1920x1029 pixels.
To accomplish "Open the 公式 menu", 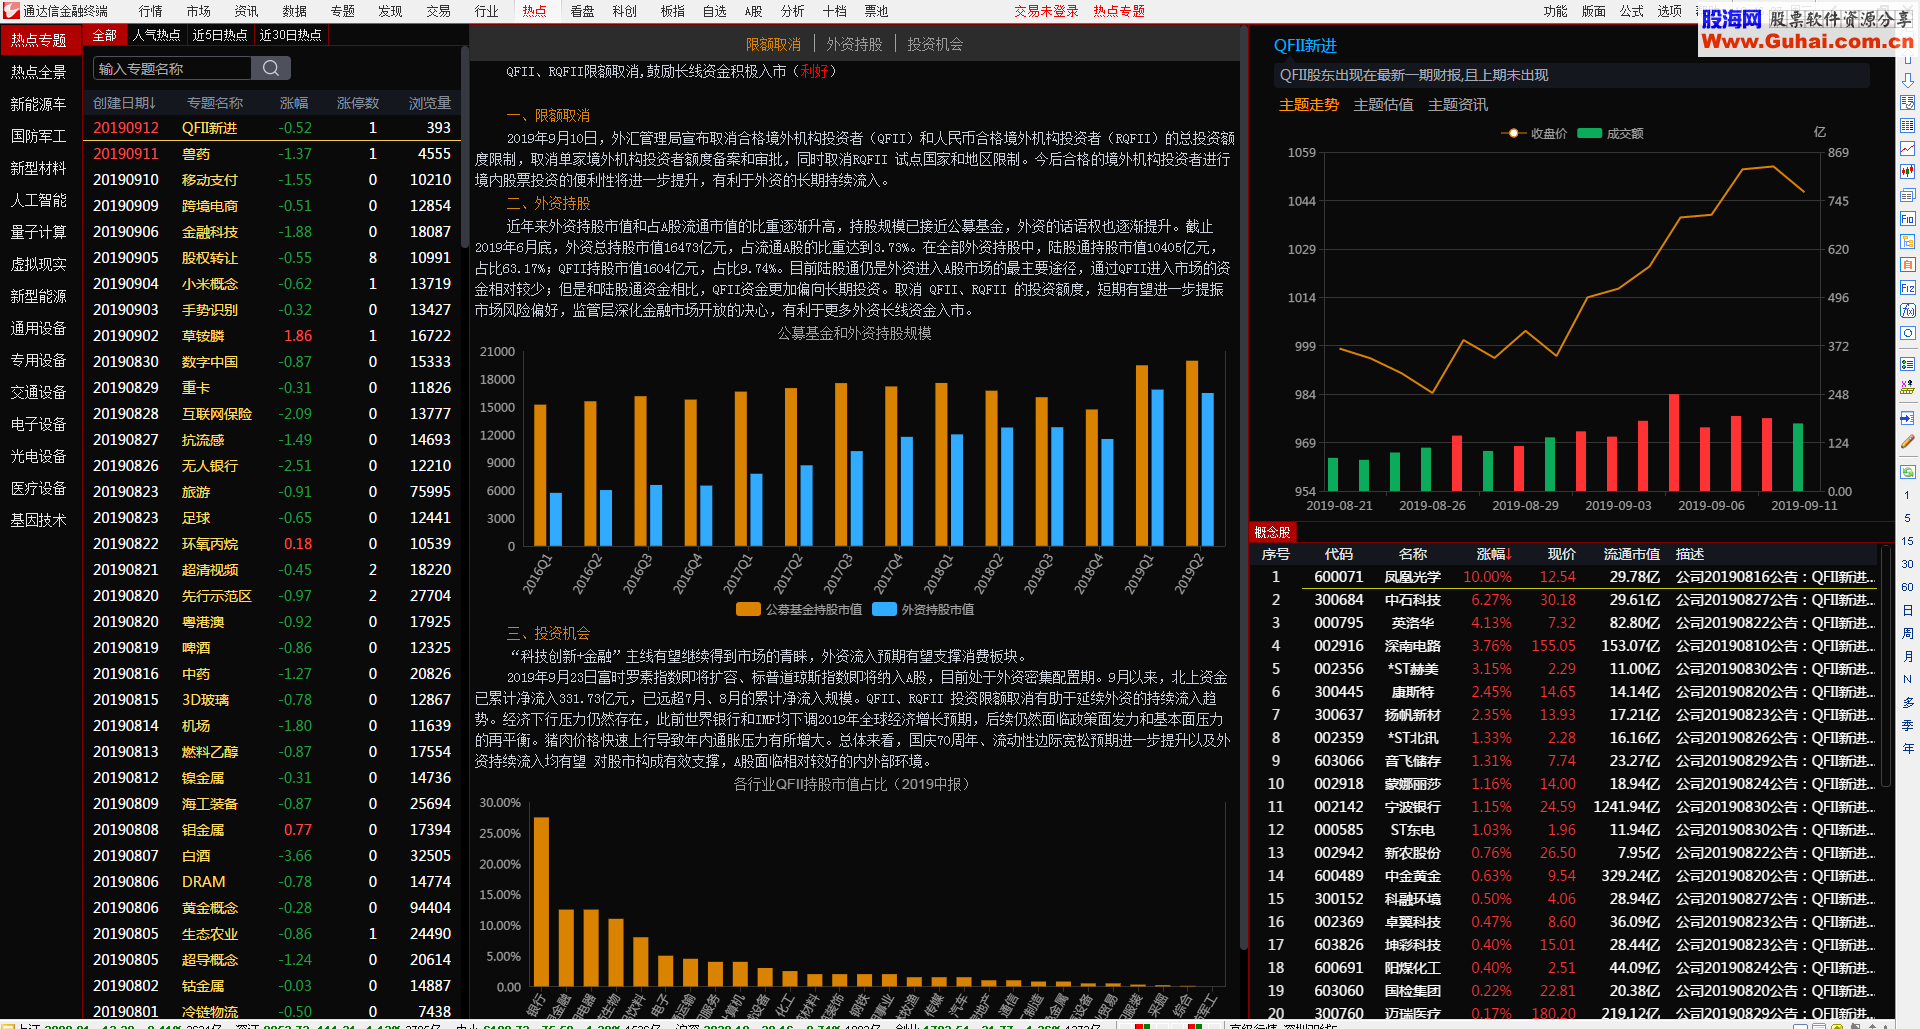I will pos(1631,11).
